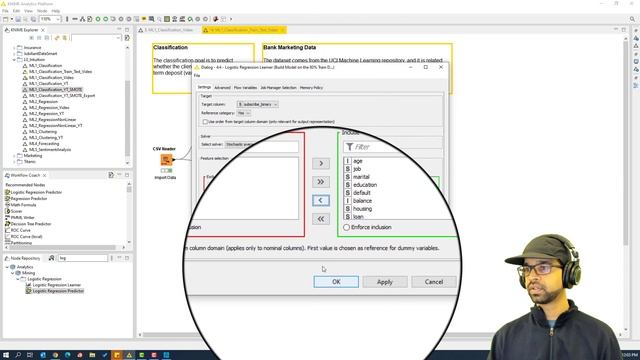Image resolution: width=640 pixels, height=360 pixels.
Task: Click the magnified Apply button
Action: (385, 282)
